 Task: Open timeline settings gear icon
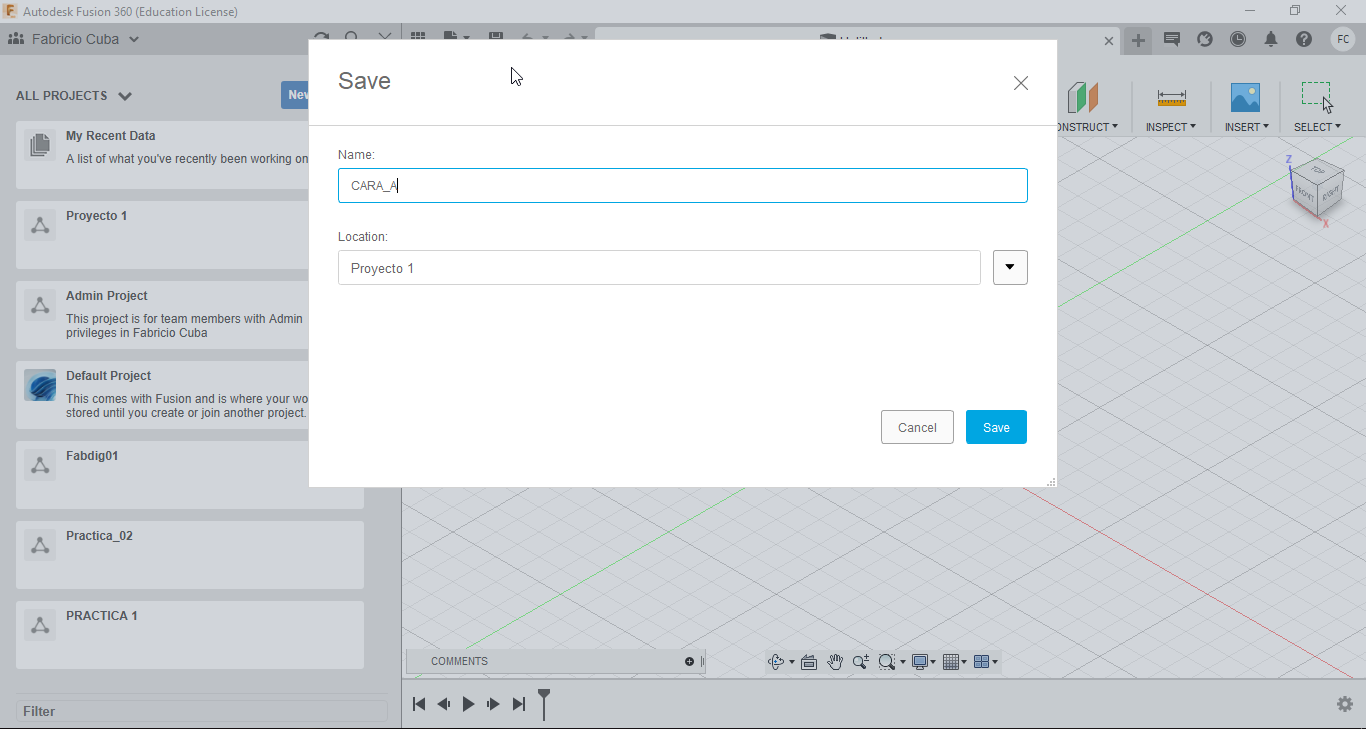[x=1345, y=704]
